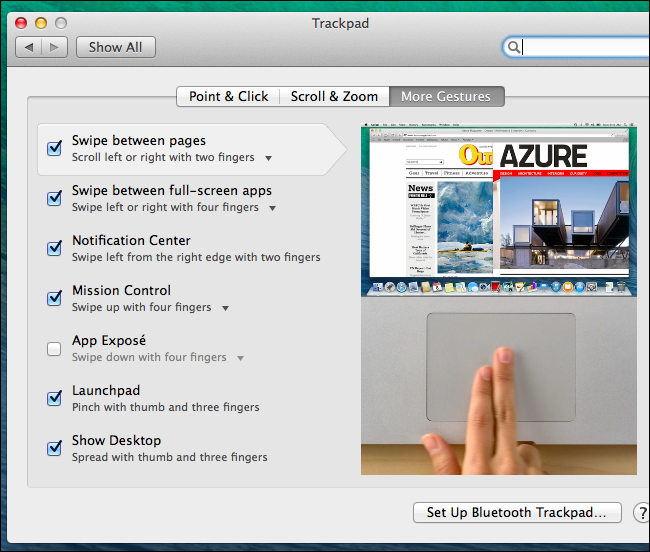Select the 'Launchpad' gesture label

106,390
